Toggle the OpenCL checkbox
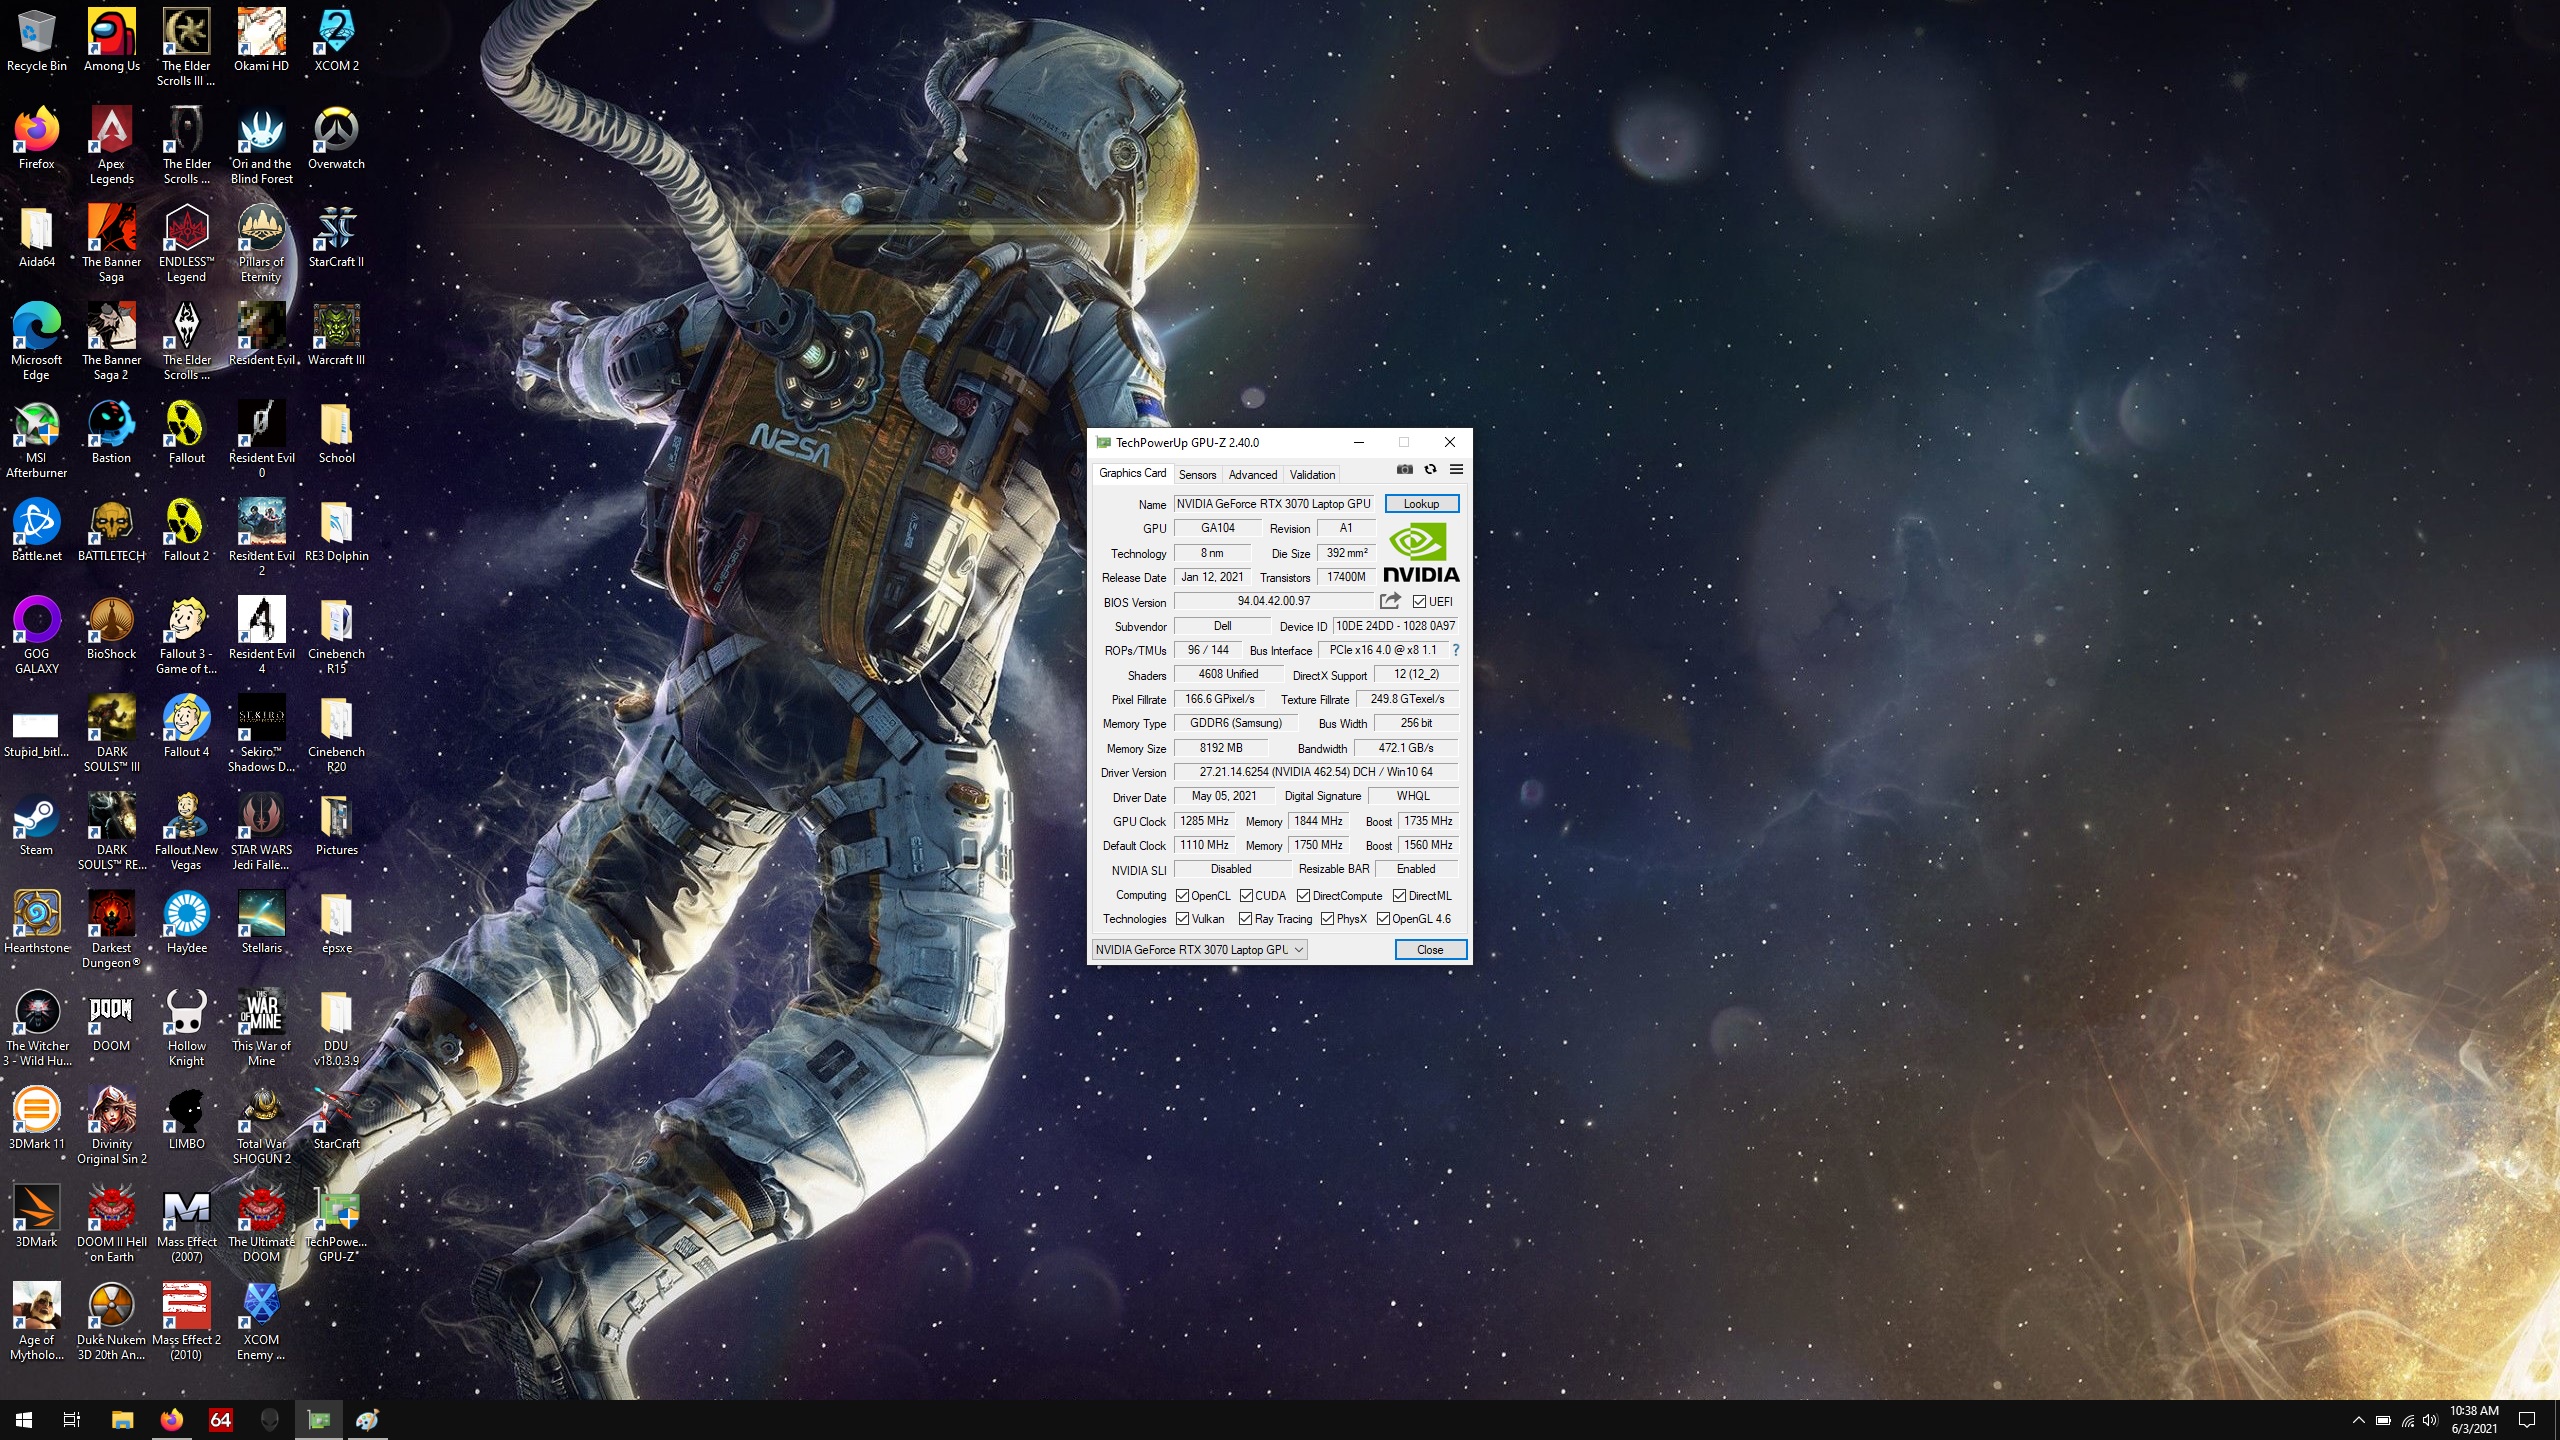 point(1182,895)
